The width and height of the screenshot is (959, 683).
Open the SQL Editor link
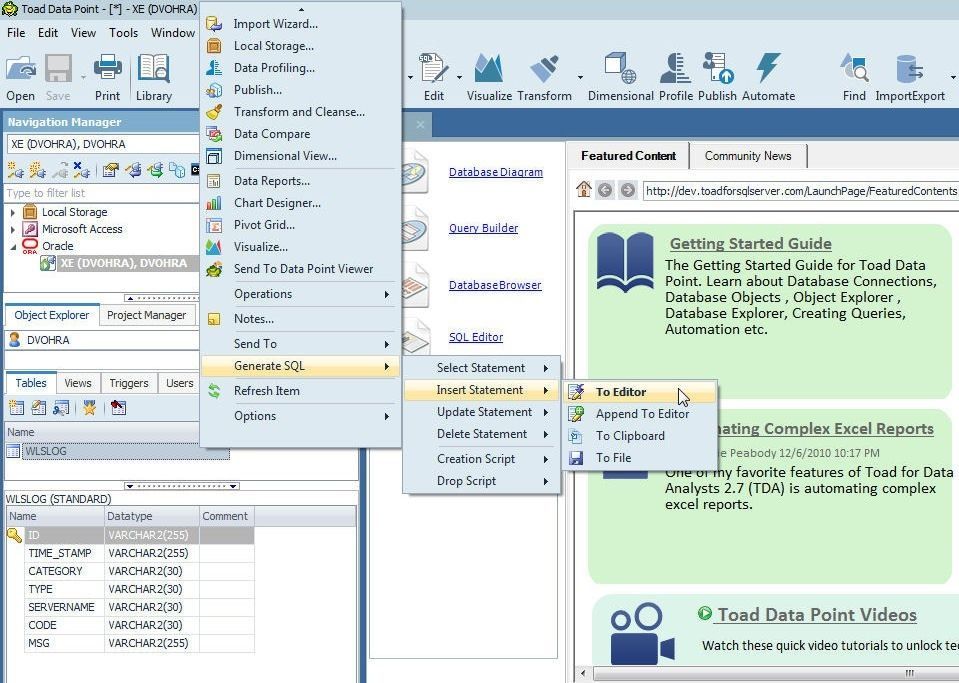[476, 337]
